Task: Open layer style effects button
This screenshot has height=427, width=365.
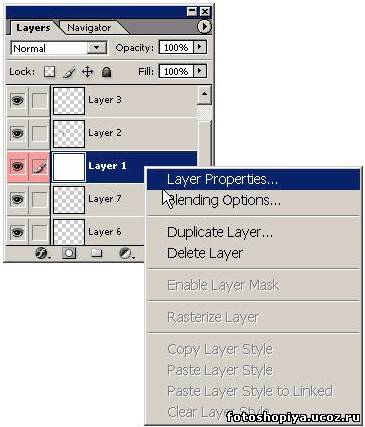Action: tap(42, 254)
